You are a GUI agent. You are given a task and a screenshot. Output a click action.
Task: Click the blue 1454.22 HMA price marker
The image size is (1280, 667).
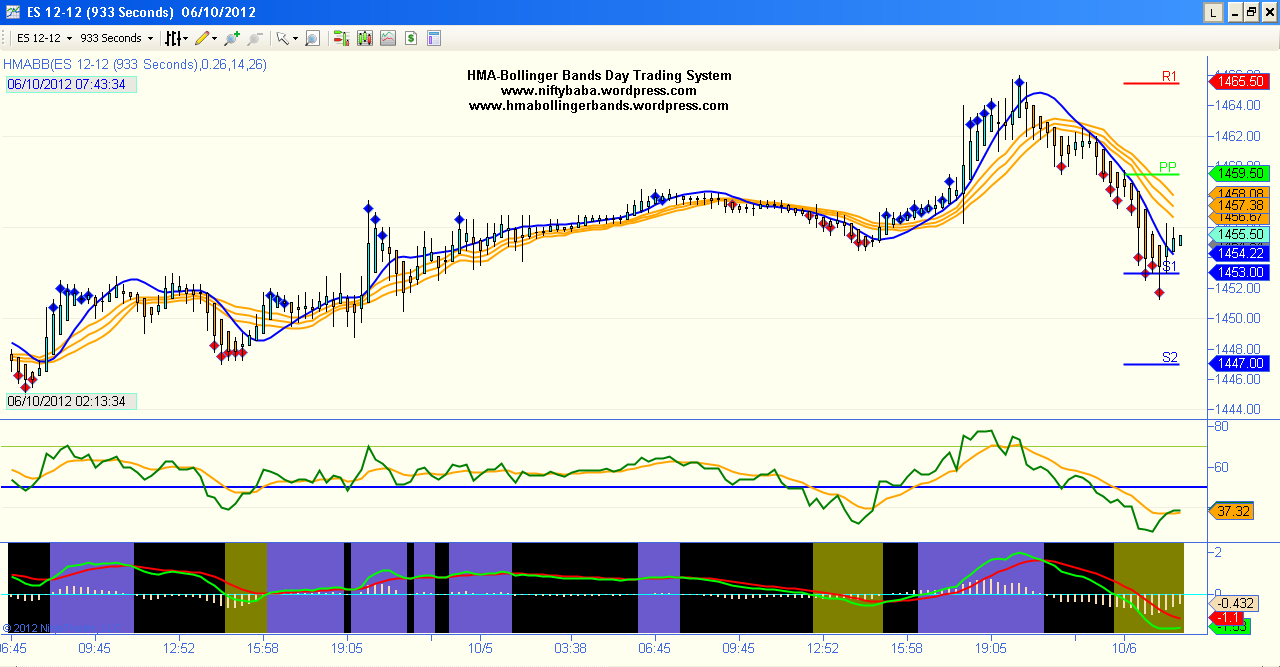1240,254
